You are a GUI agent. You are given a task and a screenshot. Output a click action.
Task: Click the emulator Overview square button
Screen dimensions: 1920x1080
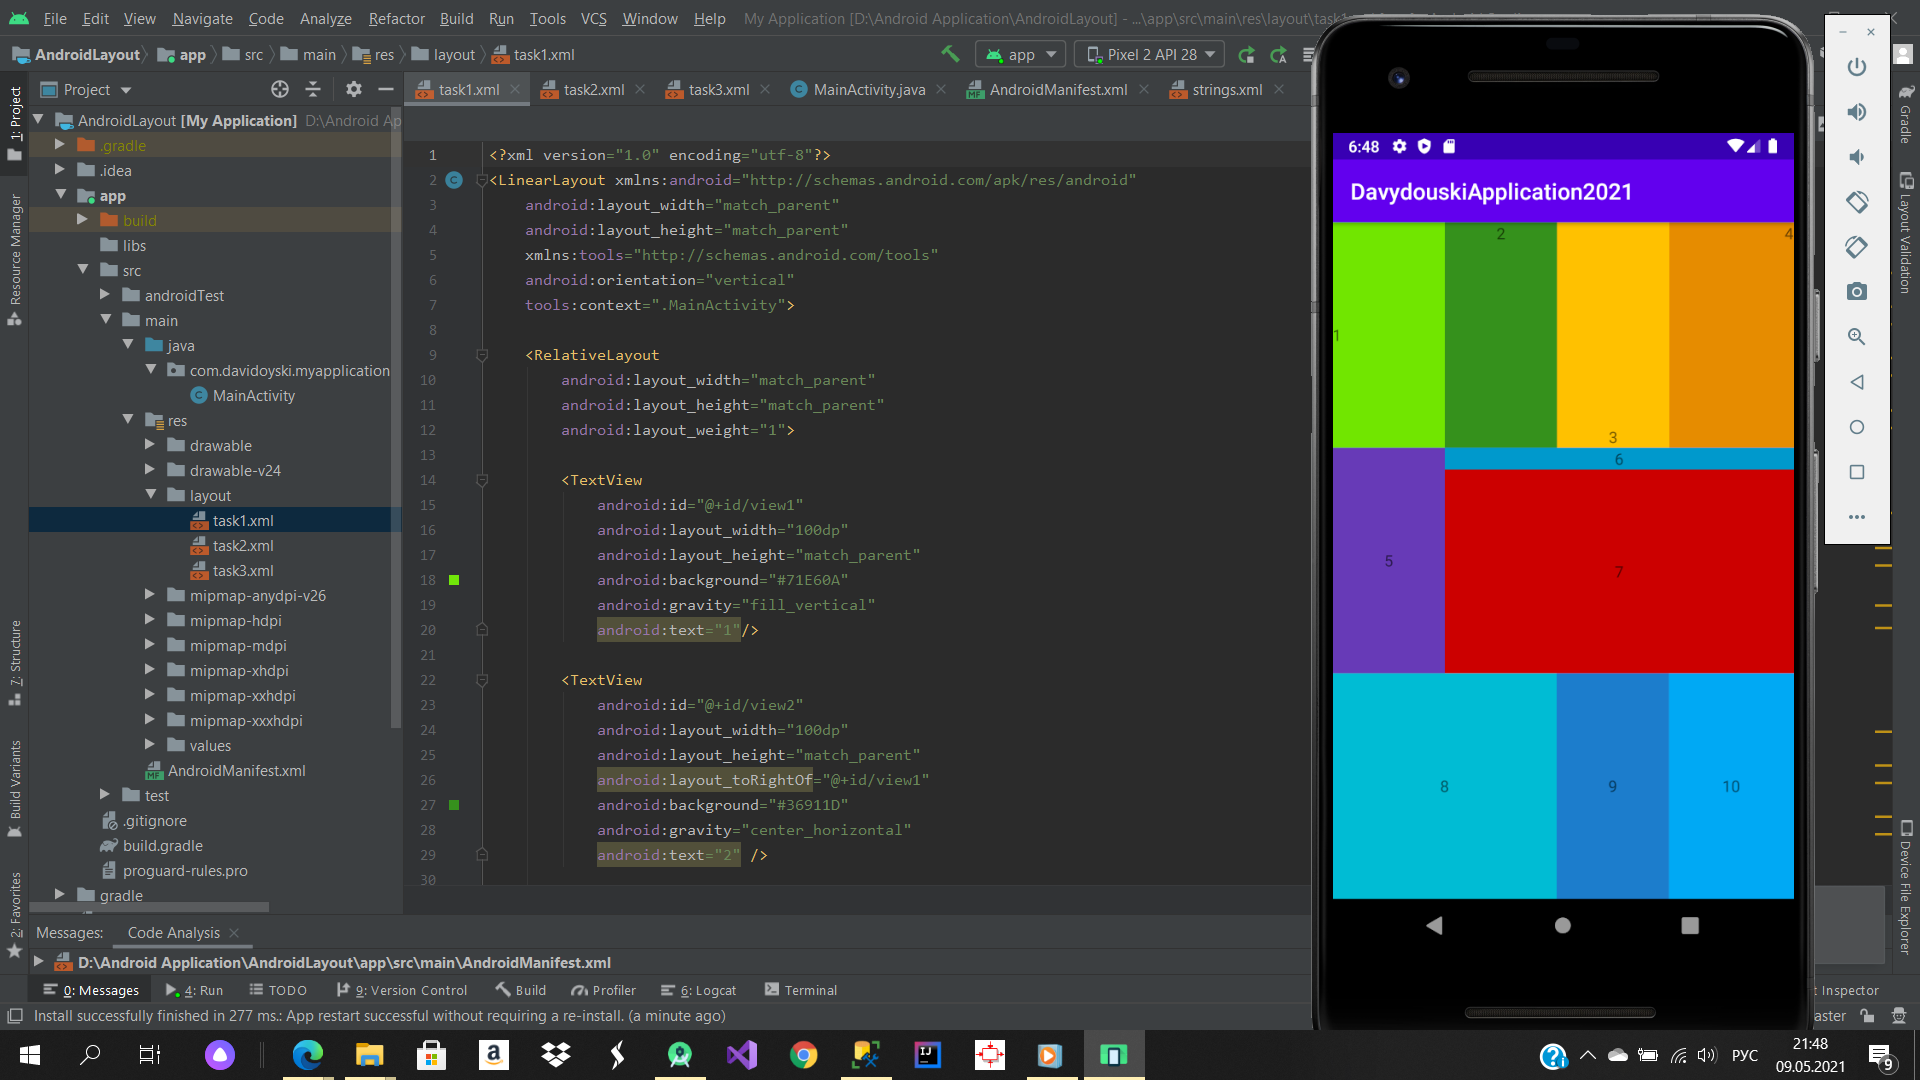click(x=1857, y=472)
